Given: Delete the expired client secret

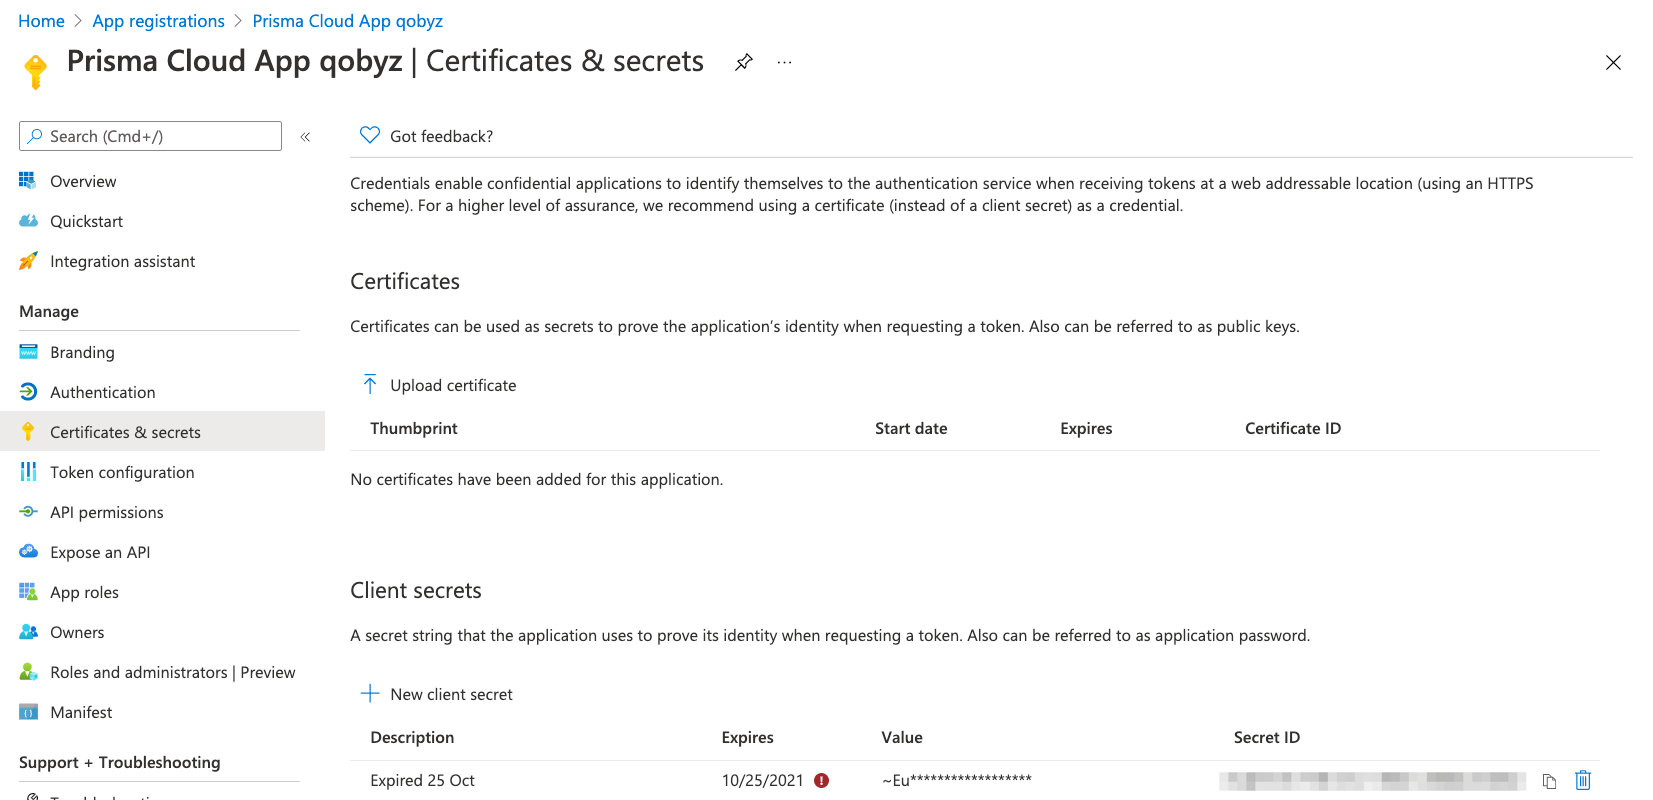Looking at the screenshot, I should coord(1583,780).
